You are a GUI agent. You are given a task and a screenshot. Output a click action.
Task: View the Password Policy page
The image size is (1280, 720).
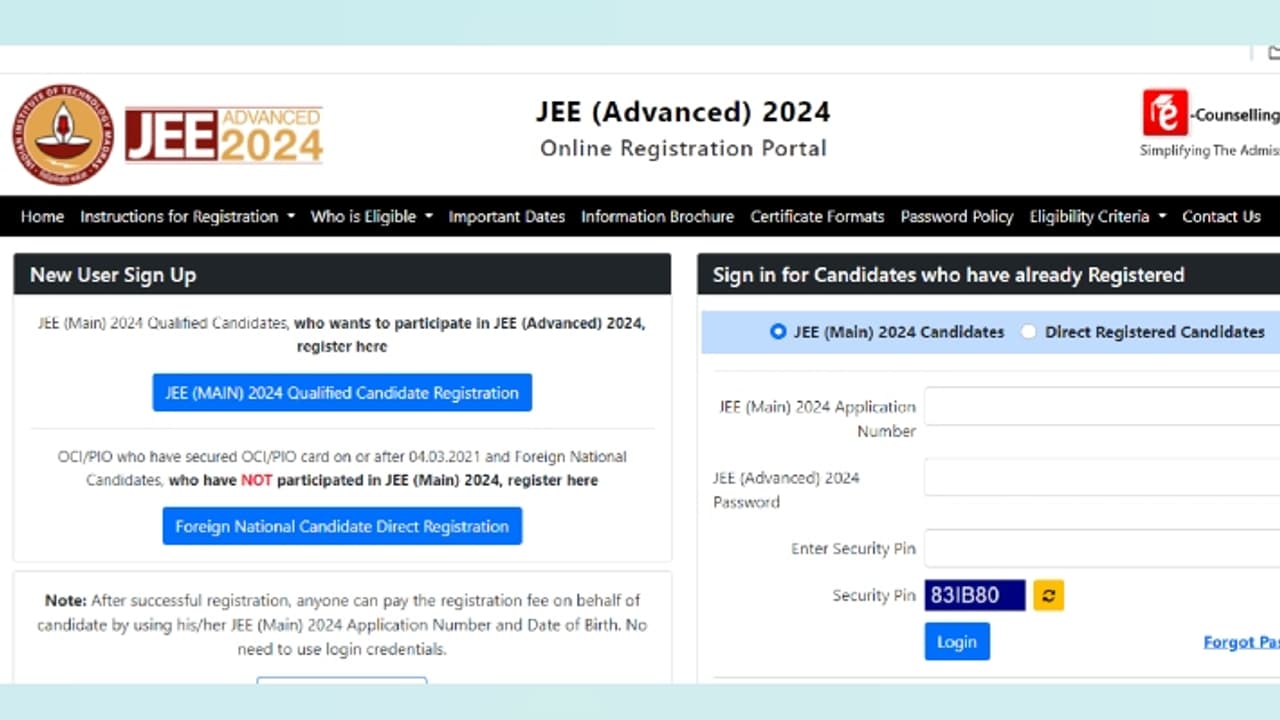(x=956, y=216)
